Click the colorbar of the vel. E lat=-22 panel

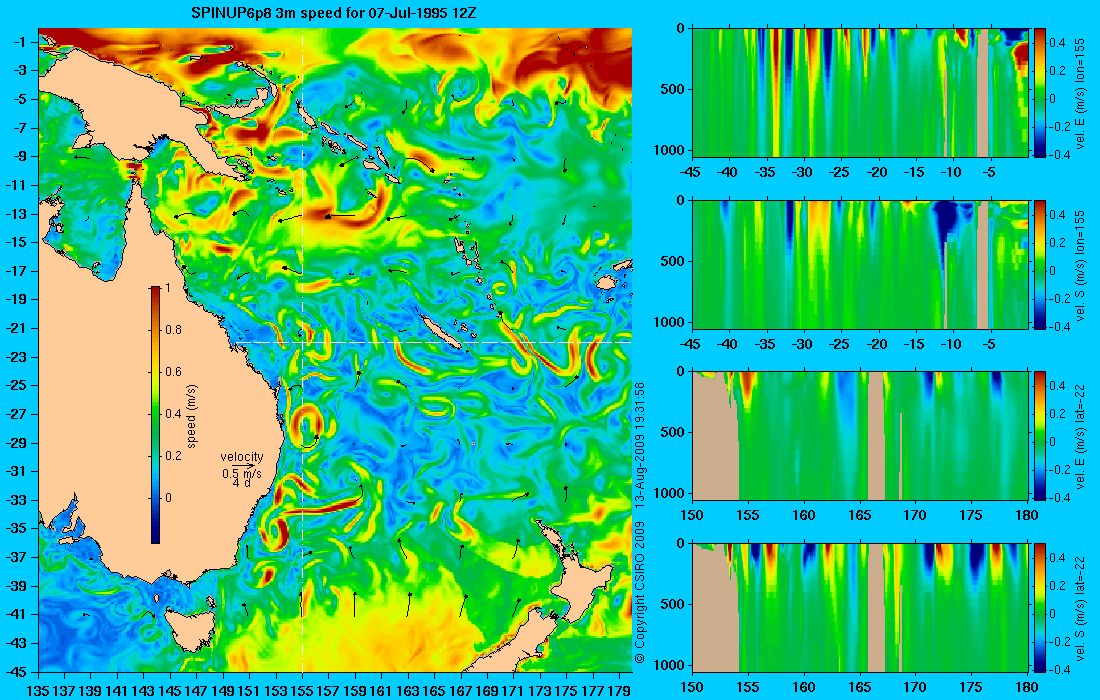point(1039,436)
